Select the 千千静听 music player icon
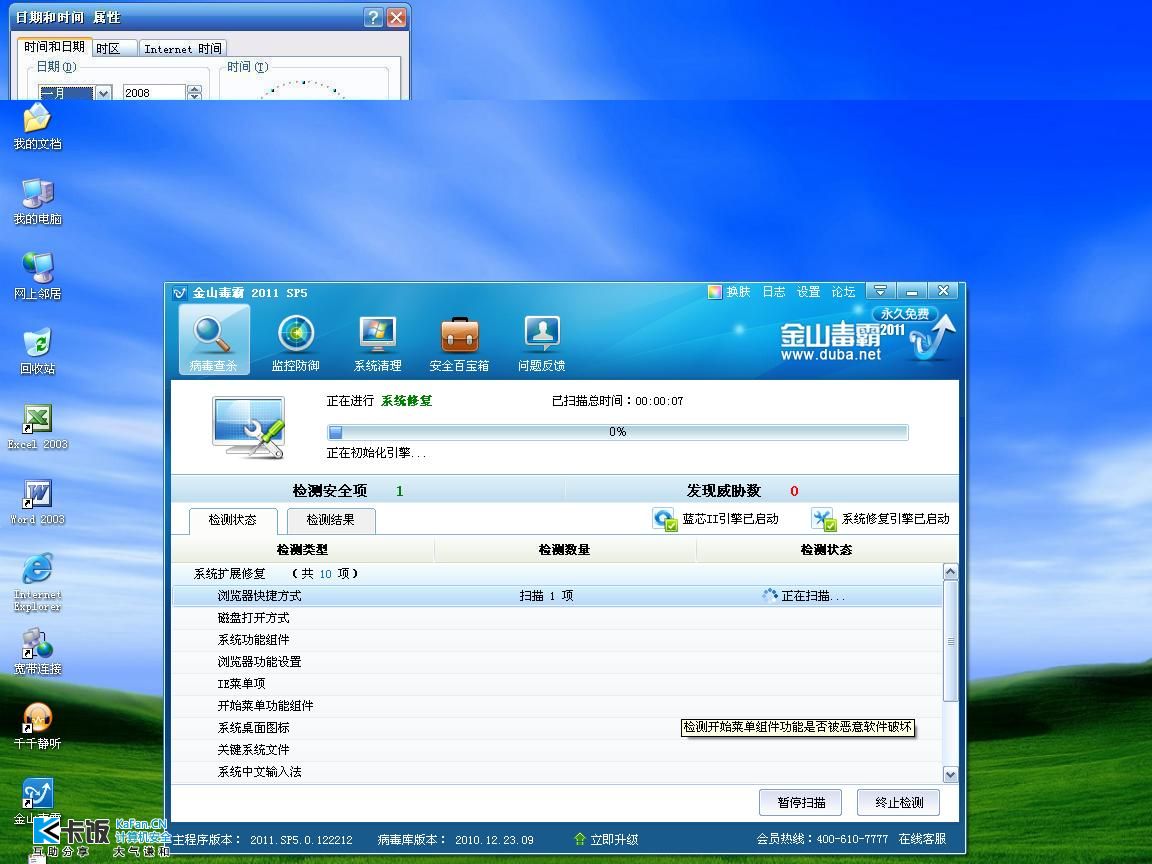 coord(37,727)
